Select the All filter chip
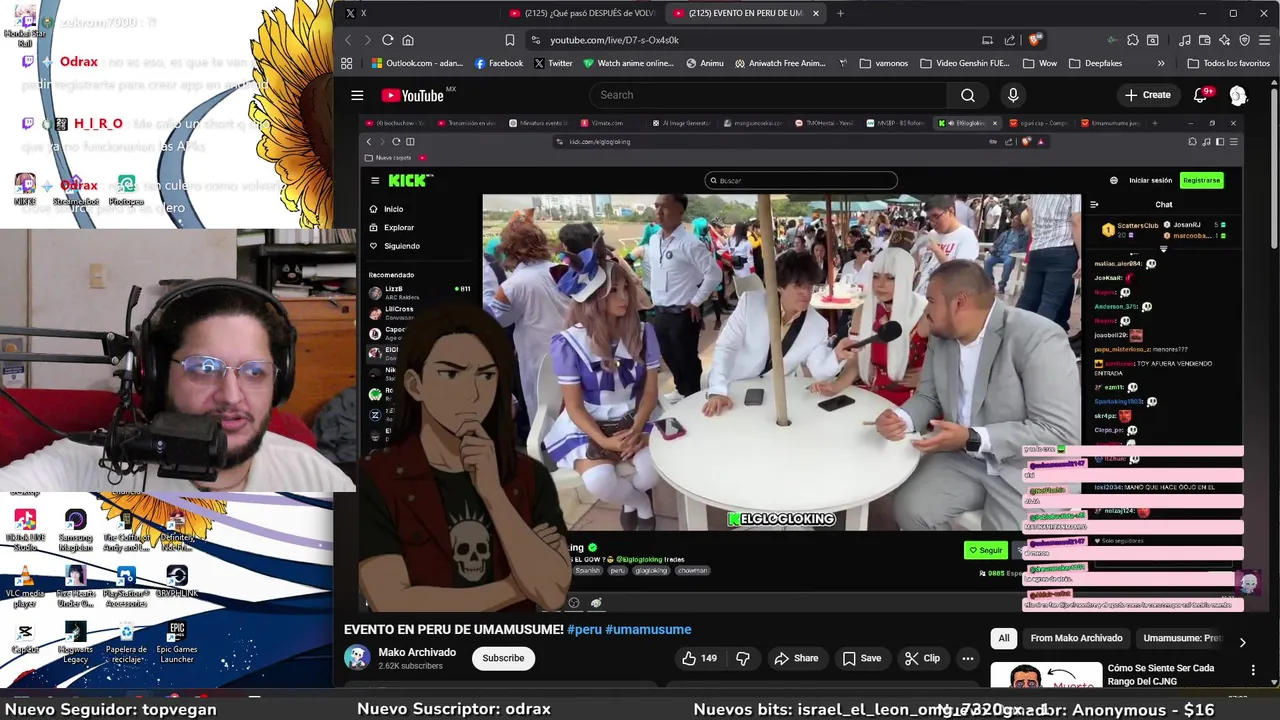The height and width of the screenshot is (720, 1280). pyautogui.click(x=1004, y=638)
